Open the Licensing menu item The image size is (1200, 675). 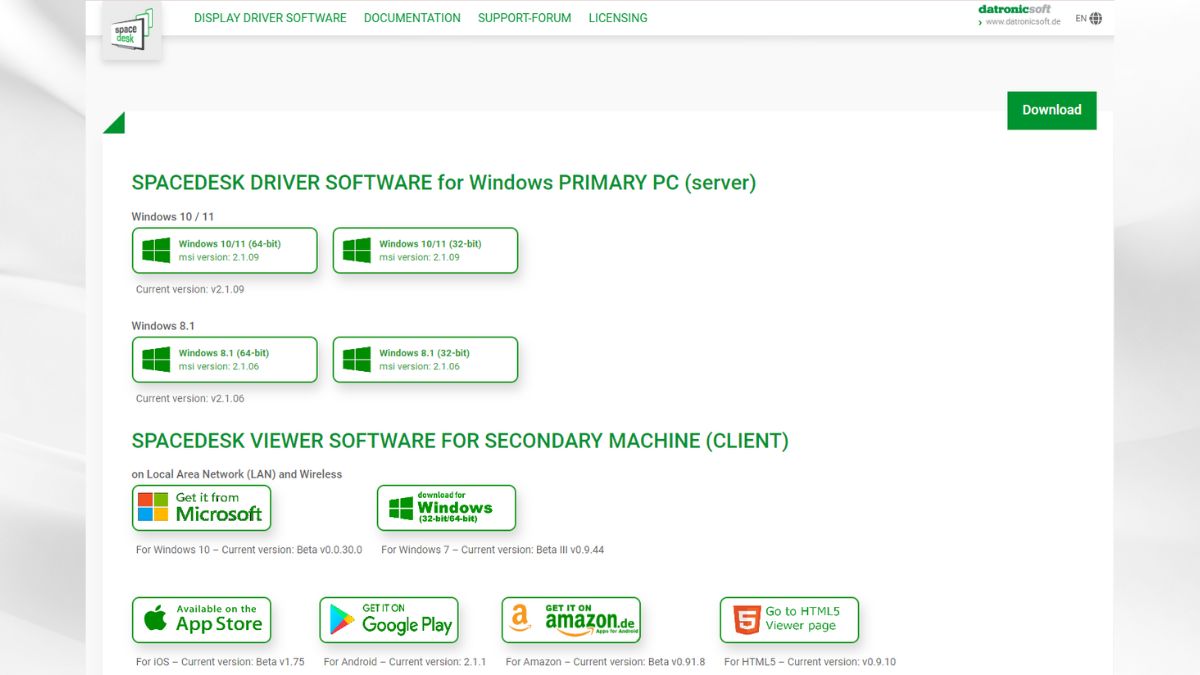(x=617, y=18)
